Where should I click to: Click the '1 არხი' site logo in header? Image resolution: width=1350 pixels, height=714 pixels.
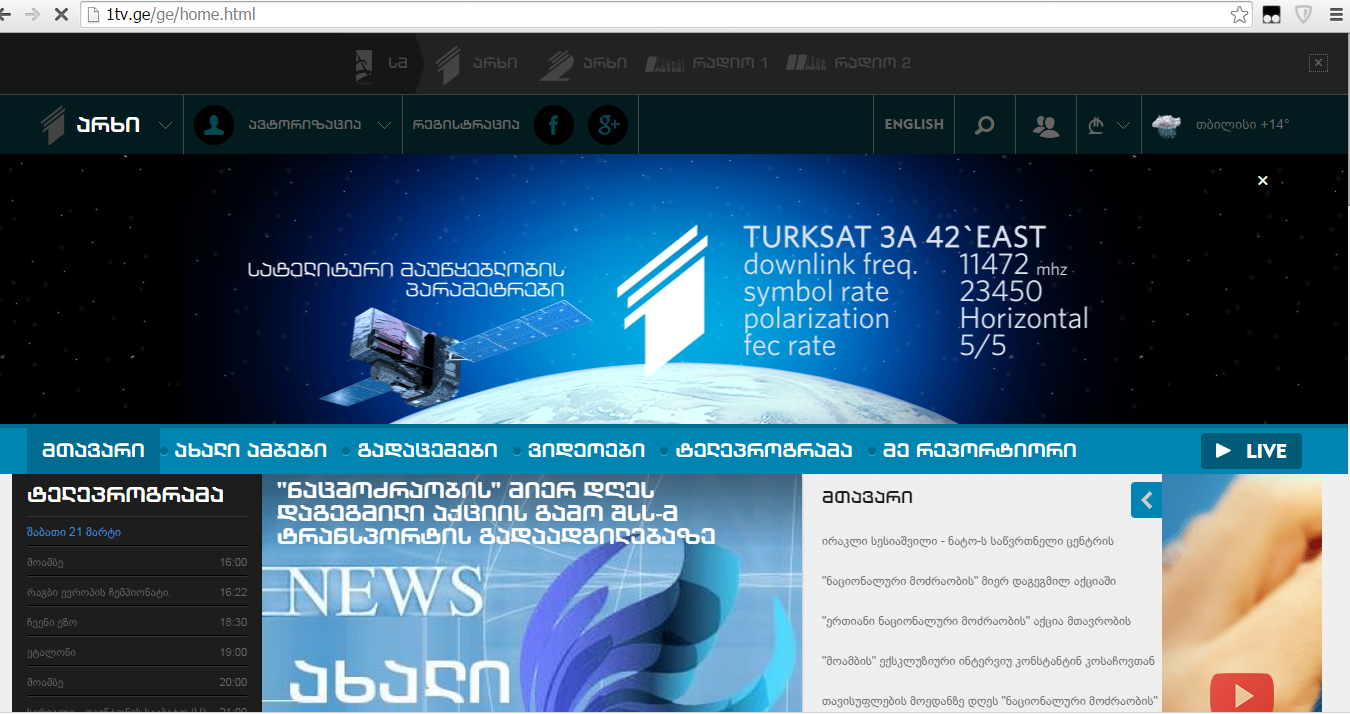(x=90, y=125)
